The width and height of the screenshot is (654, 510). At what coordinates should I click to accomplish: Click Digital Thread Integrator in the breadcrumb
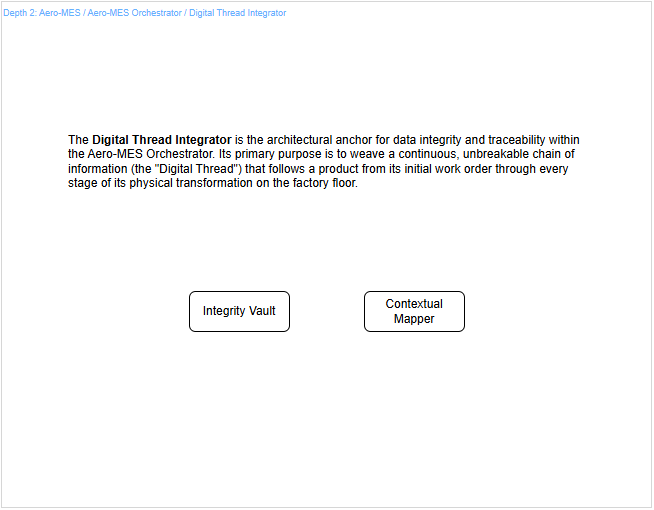tap(237, 13)
